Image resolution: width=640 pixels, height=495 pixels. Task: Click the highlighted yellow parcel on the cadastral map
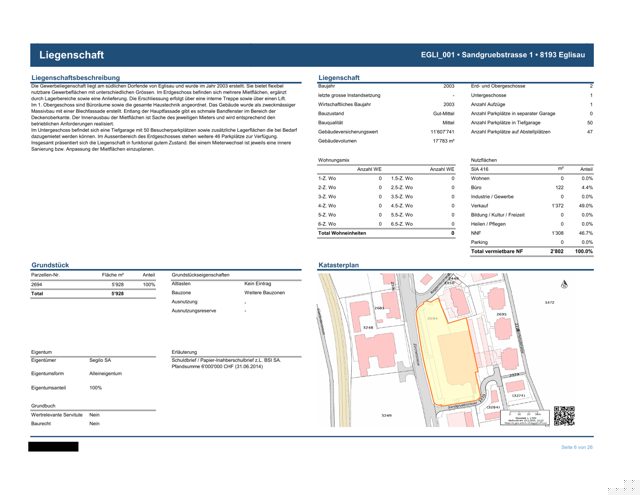447,353
